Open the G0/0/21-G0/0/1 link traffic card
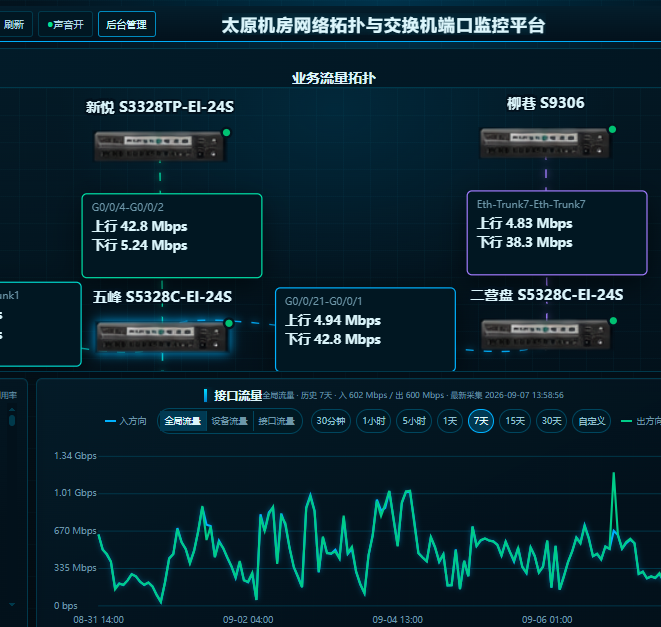The image size is (661, 627). coord(365,329)
